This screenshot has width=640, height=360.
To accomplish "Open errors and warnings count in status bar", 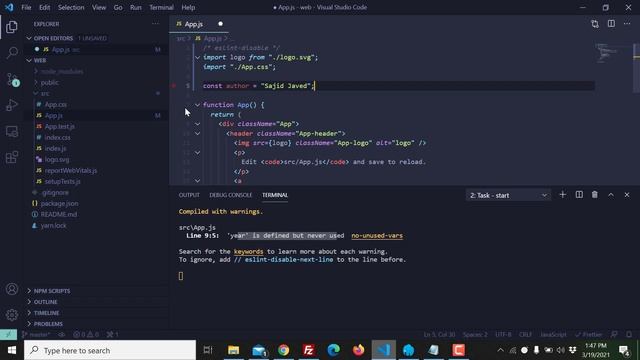I will [86, 334].
